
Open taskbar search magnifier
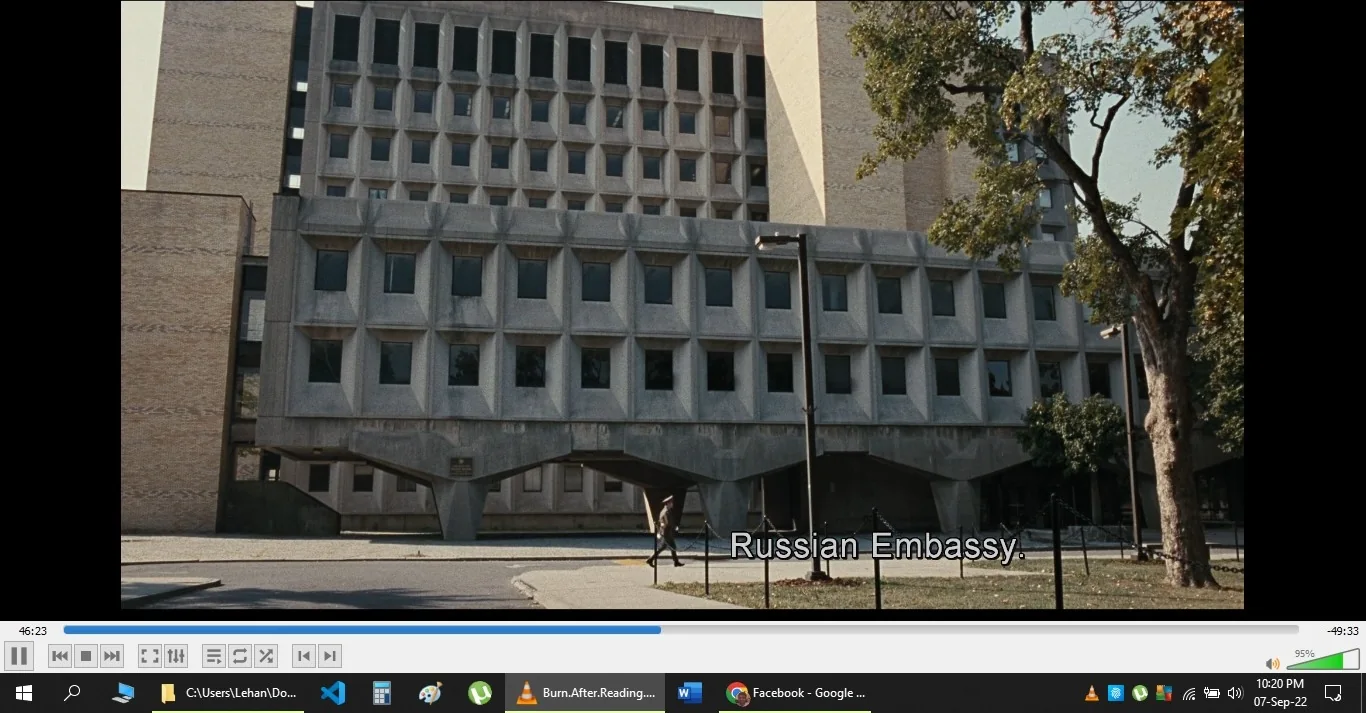coord(72,692)
